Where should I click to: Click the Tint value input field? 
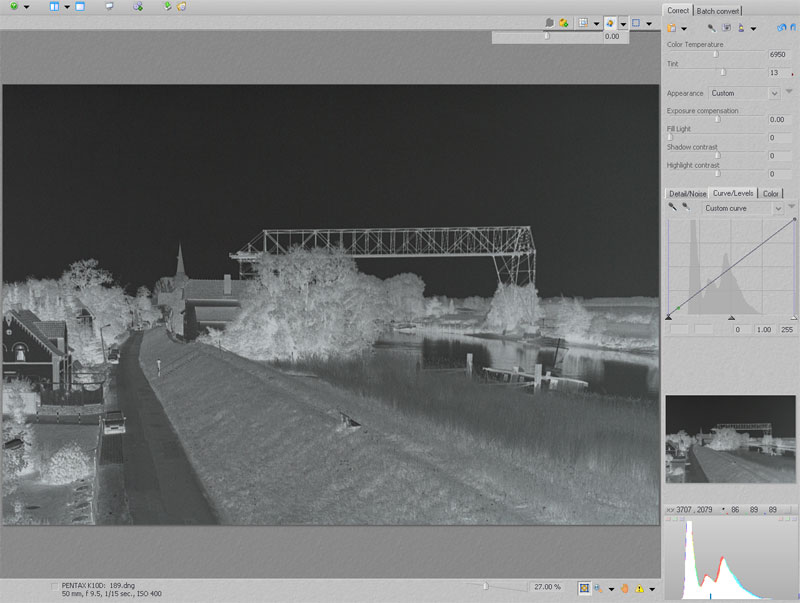[x=777, y=73]
